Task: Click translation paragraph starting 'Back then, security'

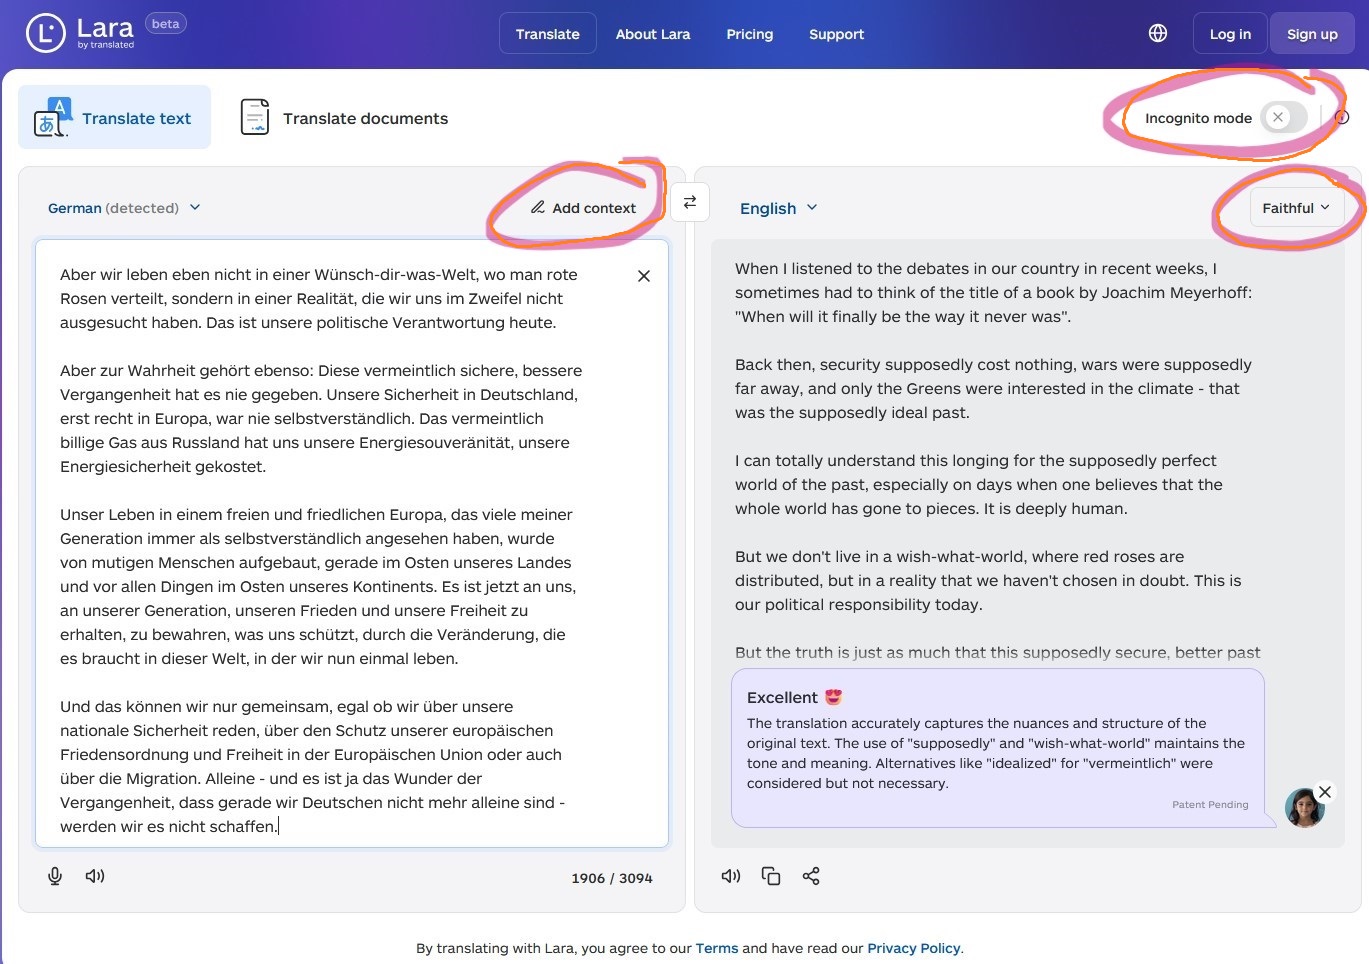Action: (993, 389)
